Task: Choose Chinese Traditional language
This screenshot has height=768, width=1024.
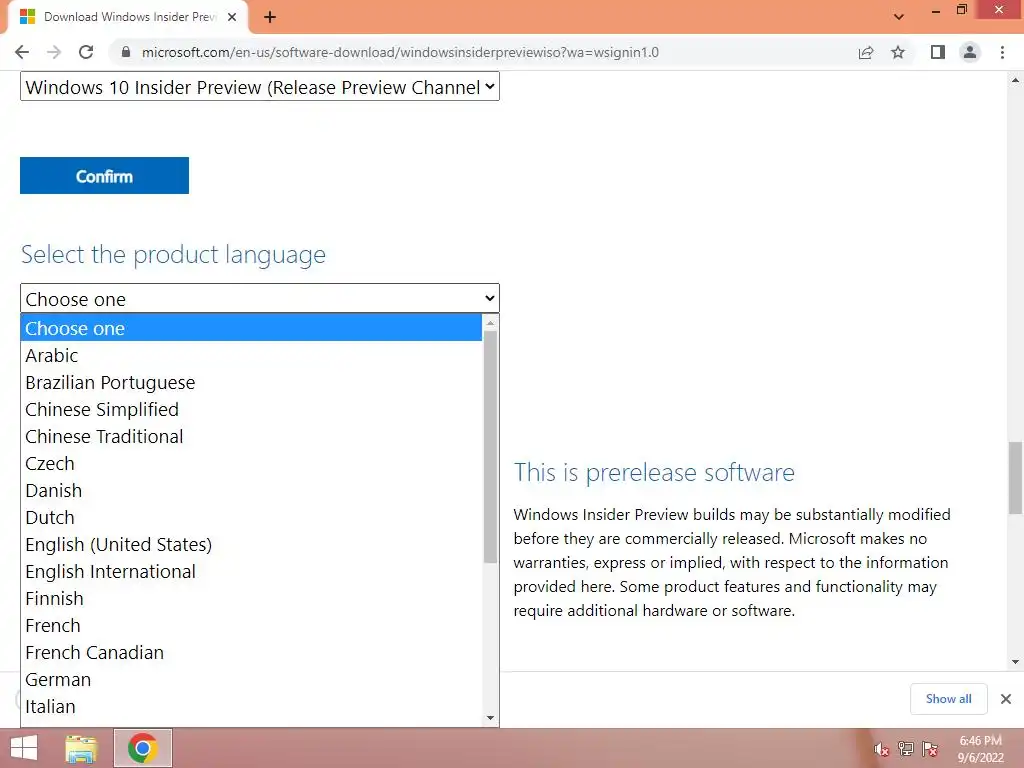Action: coord(251,436)
